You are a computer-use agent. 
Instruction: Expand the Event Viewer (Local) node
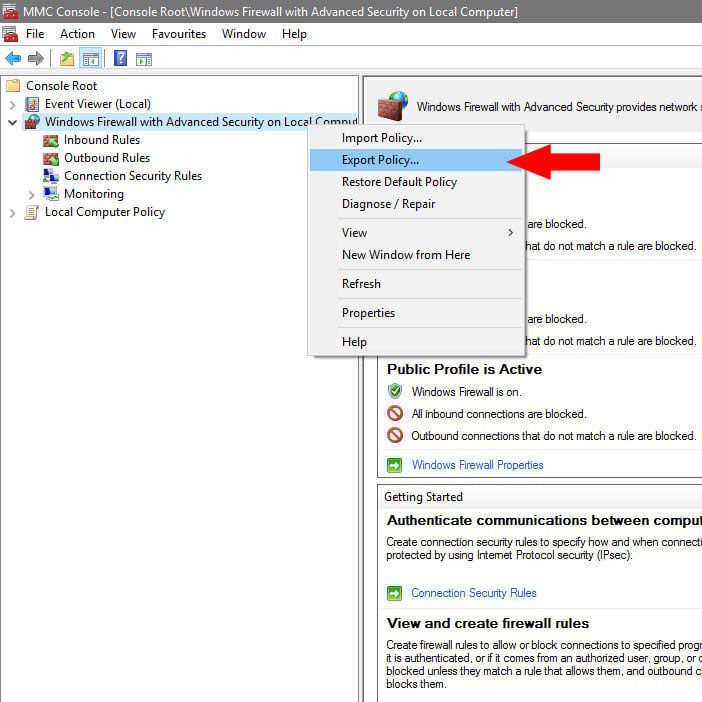13,105
